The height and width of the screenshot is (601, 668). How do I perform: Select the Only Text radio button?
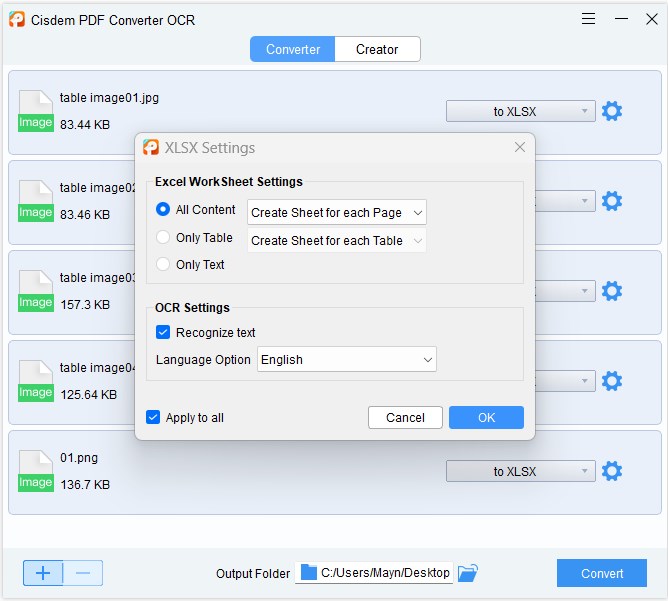[x=163, y=264]
